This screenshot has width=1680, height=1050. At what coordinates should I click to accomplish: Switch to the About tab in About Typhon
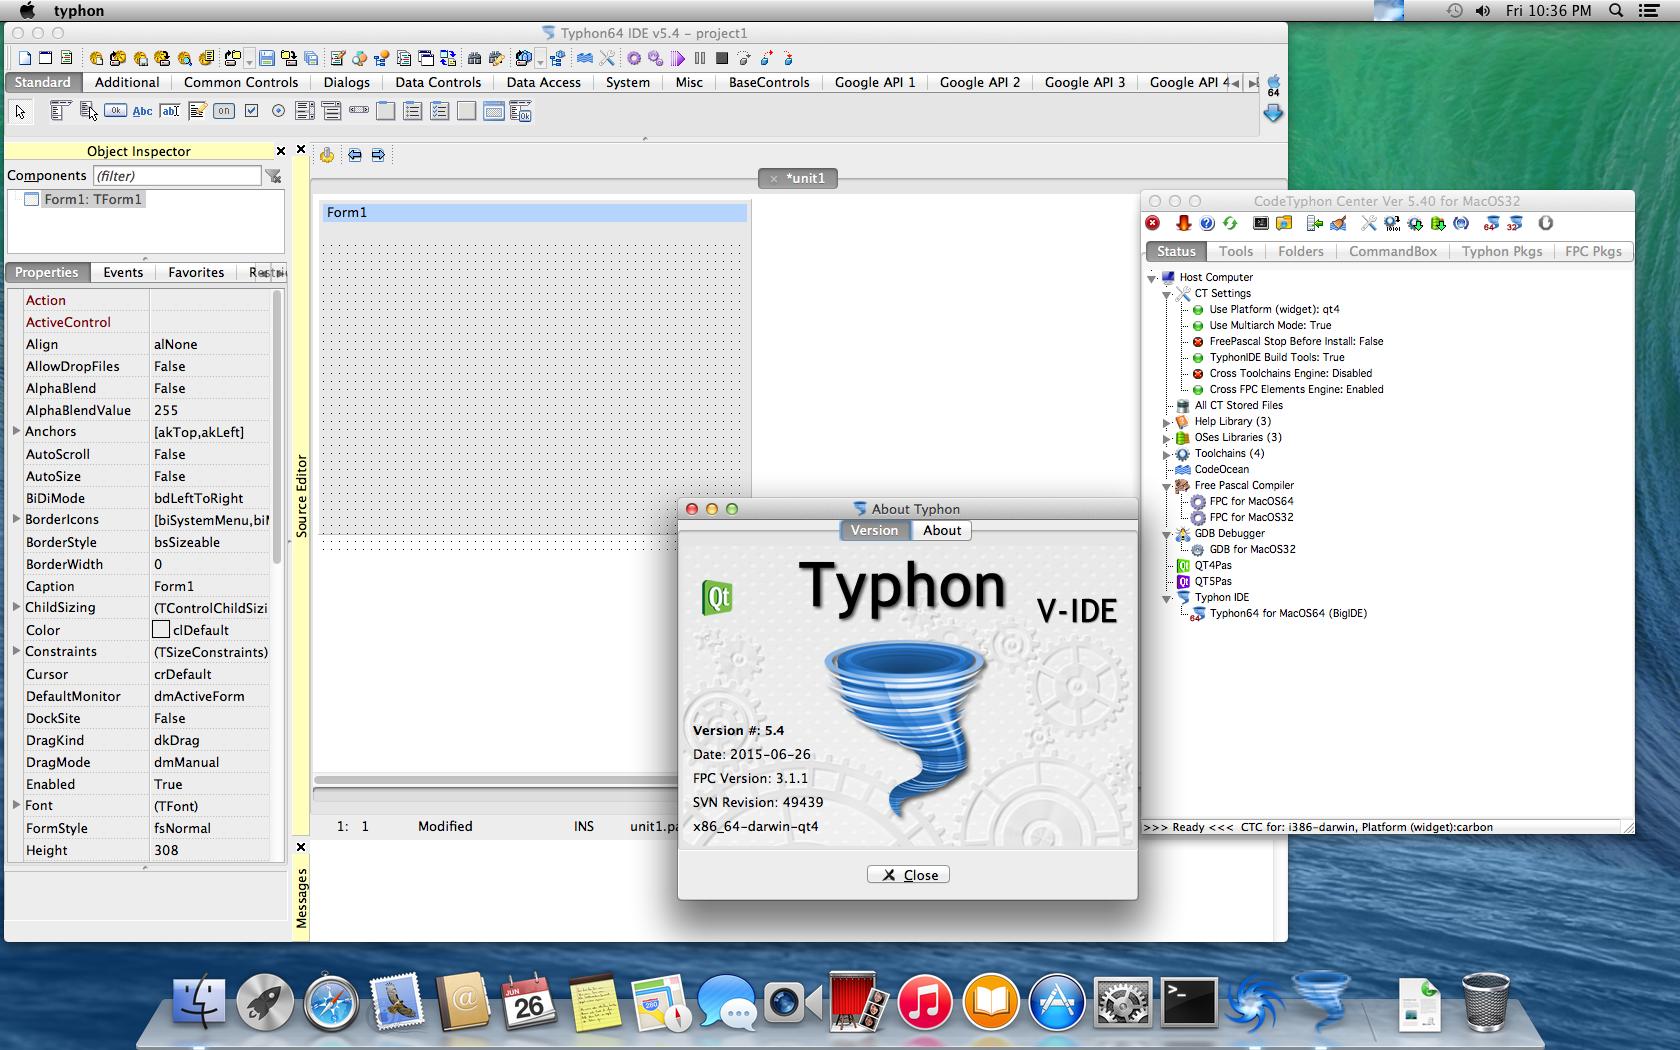tap(942, 530)
